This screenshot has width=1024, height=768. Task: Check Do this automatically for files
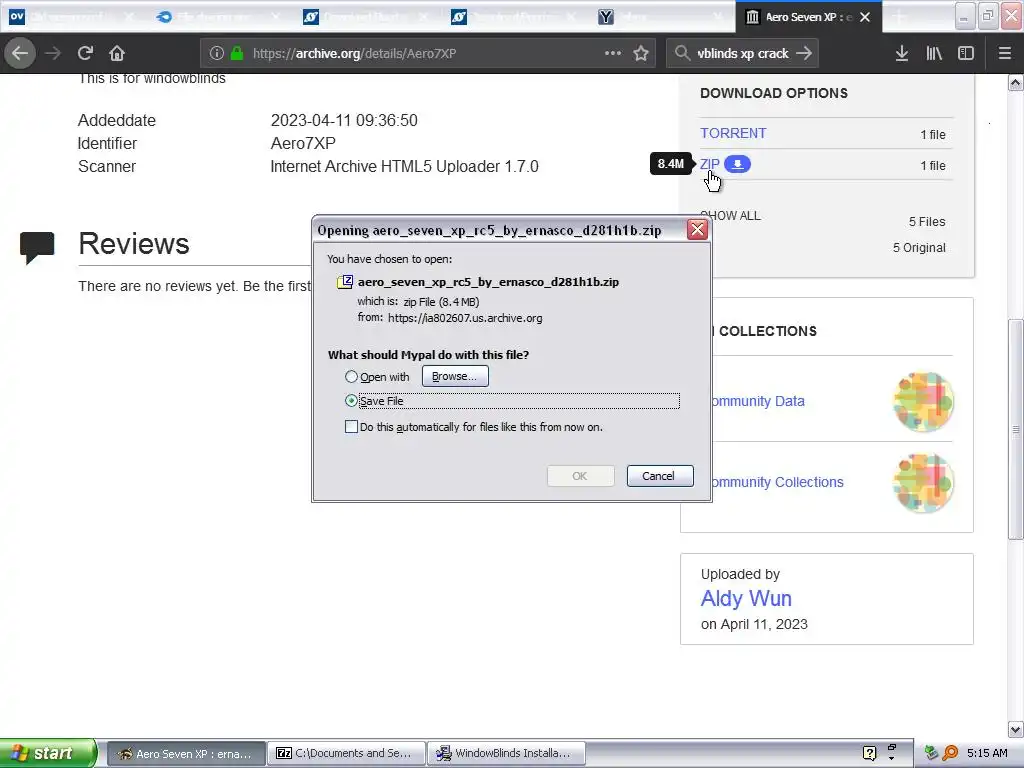351,427
